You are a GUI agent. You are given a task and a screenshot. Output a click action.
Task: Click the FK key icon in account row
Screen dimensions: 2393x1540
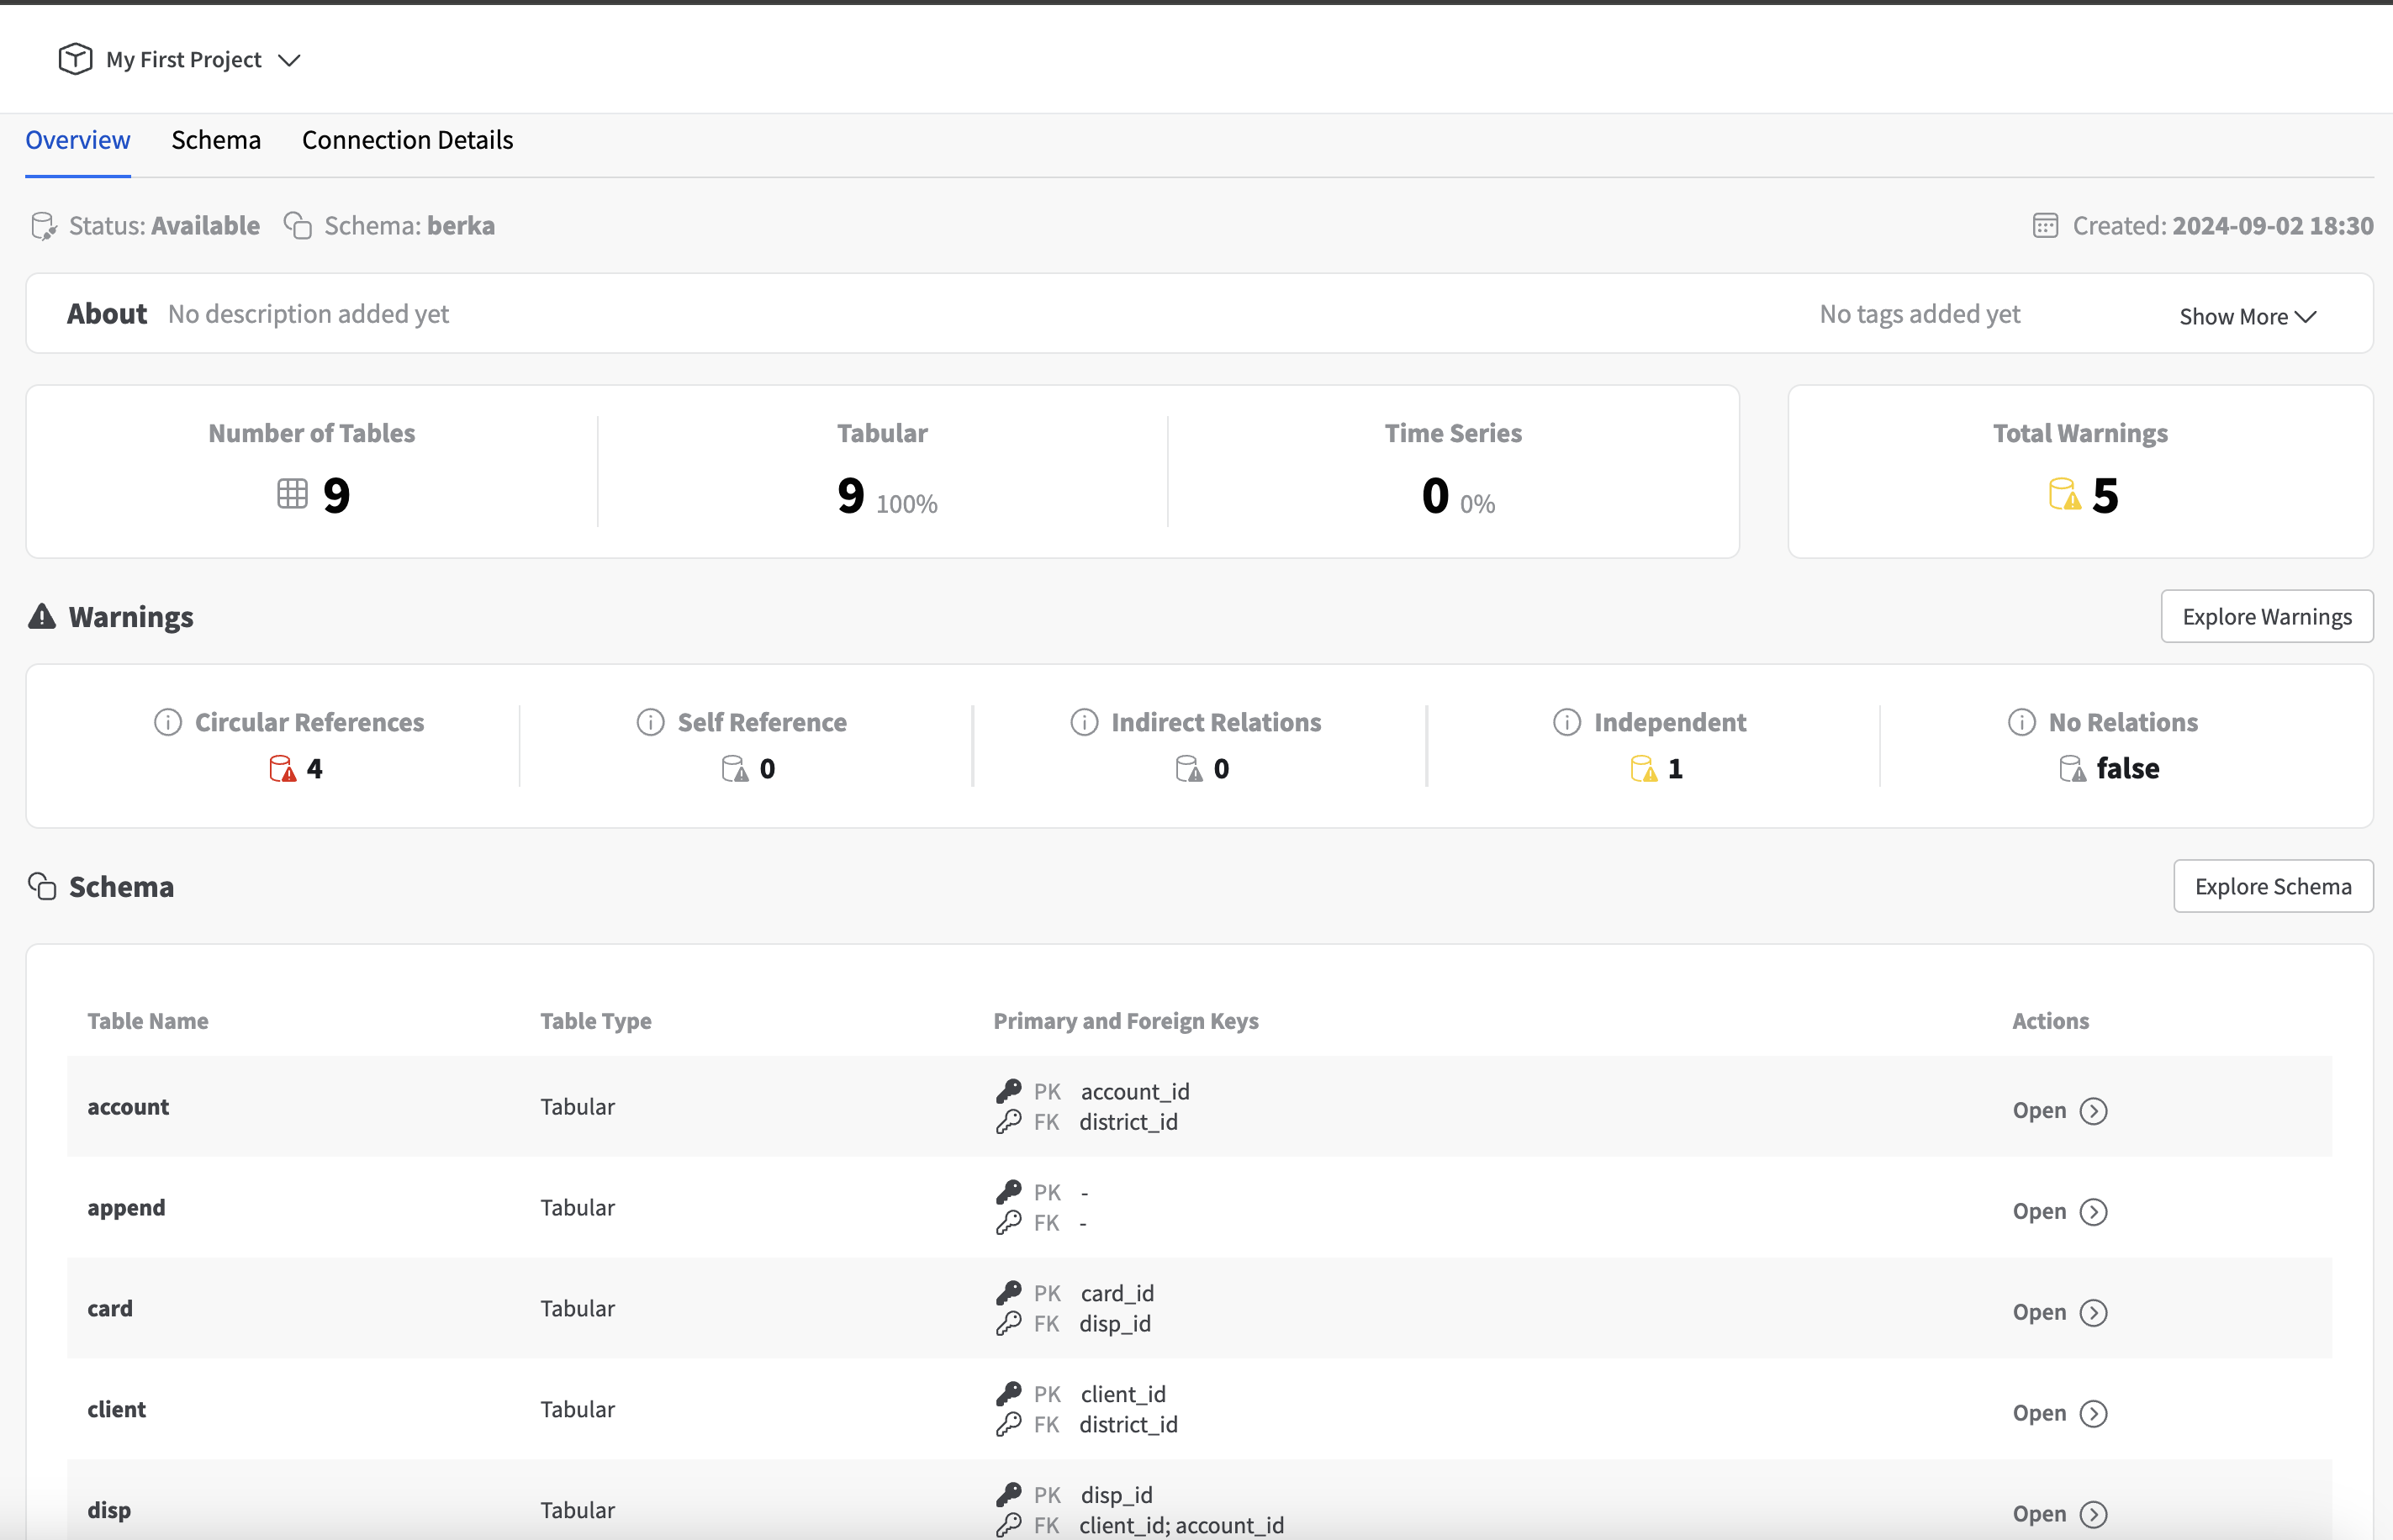coord(1009,1122)
